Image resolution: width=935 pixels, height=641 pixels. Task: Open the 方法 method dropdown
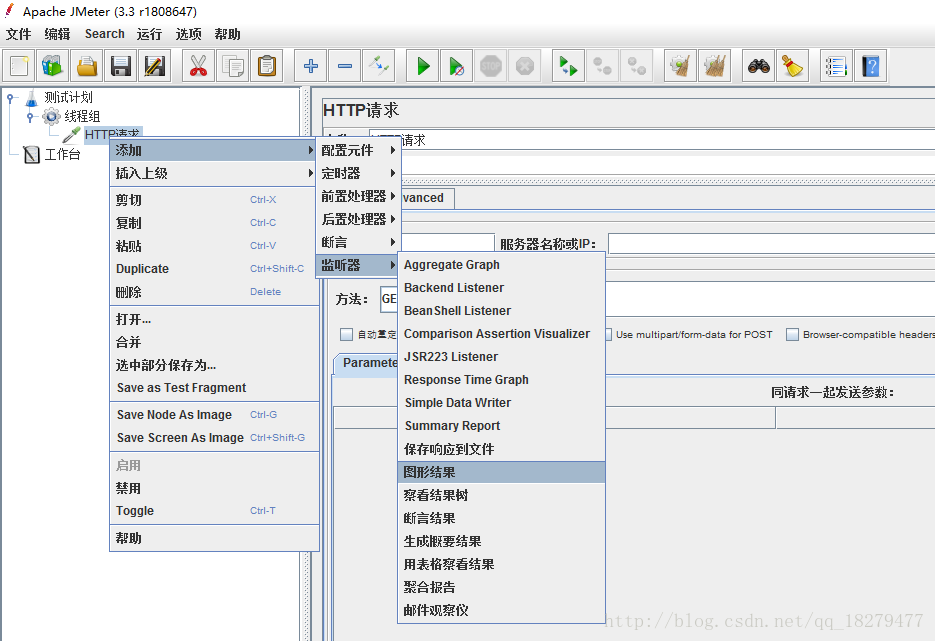pyautogui.click(x=389, y=299)
